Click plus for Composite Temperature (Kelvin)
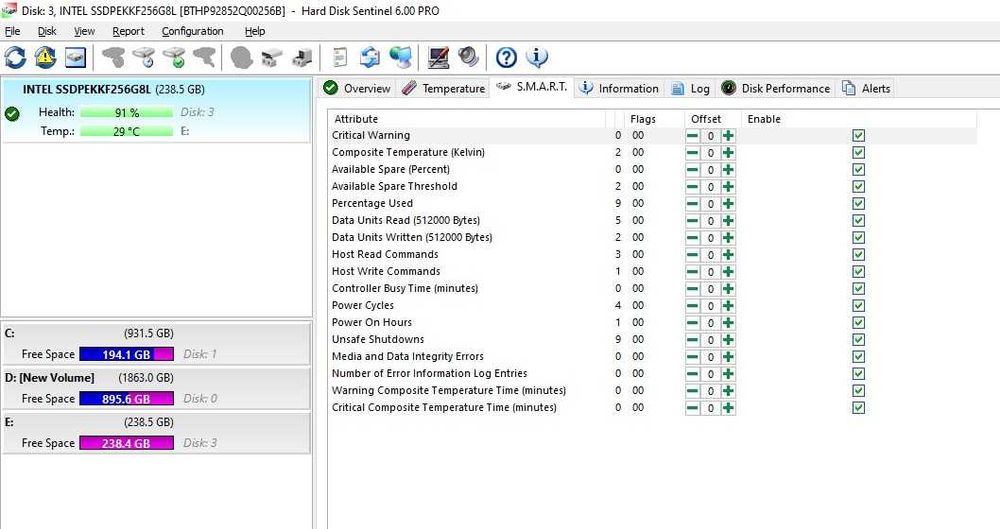The image size is (1000, 529). (728, 153)
